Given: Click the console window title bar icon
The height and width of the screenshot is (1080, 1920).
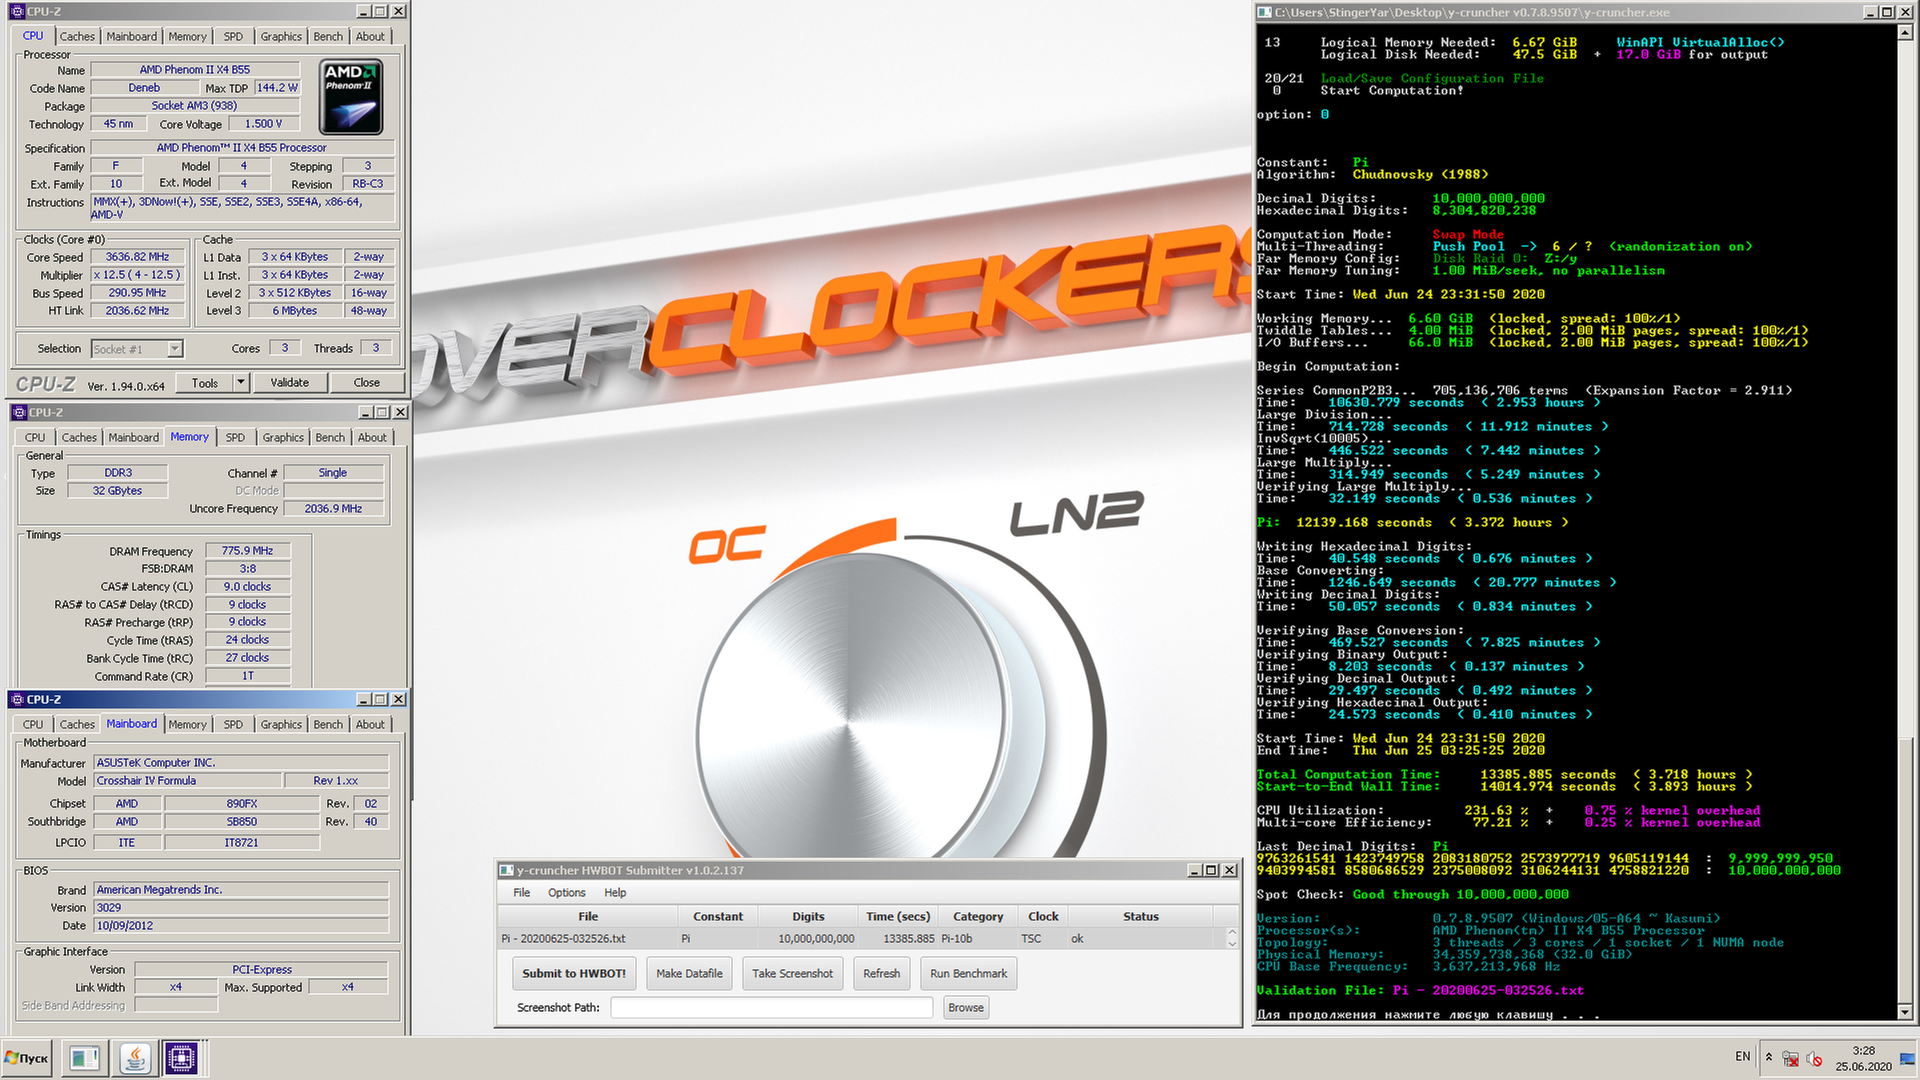Looking at the screenshot, I should [1265, 12].
